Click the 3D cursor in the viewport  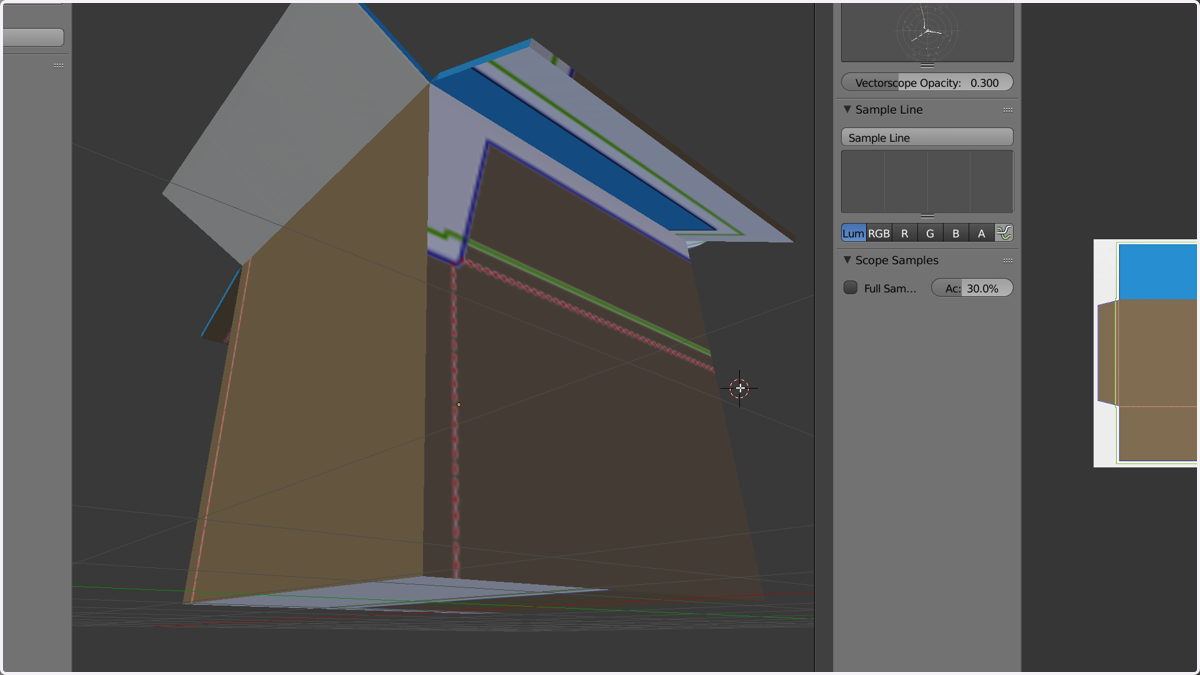[740, 388]
